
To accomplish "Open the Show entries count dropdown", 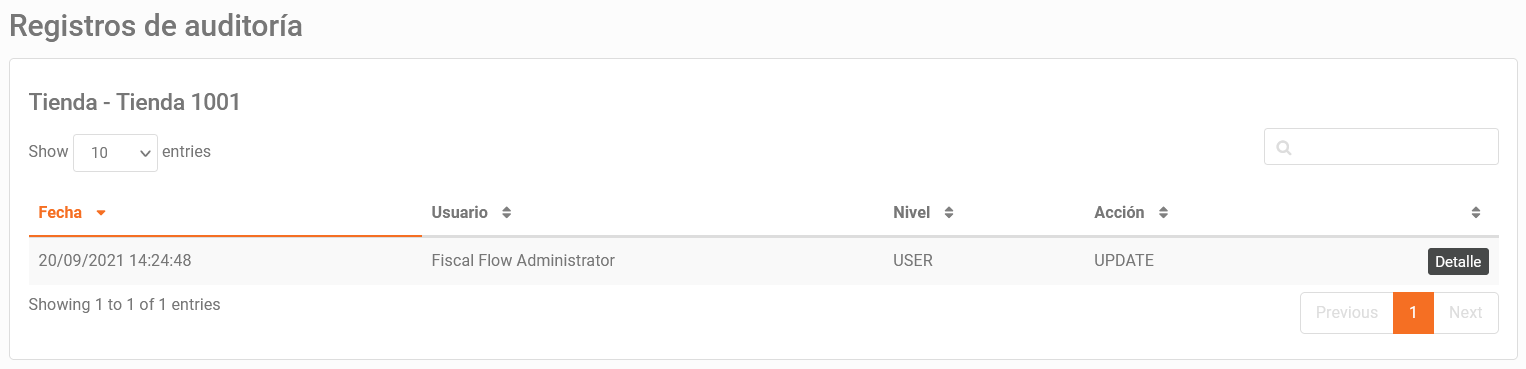I will [x=115, y=153].
